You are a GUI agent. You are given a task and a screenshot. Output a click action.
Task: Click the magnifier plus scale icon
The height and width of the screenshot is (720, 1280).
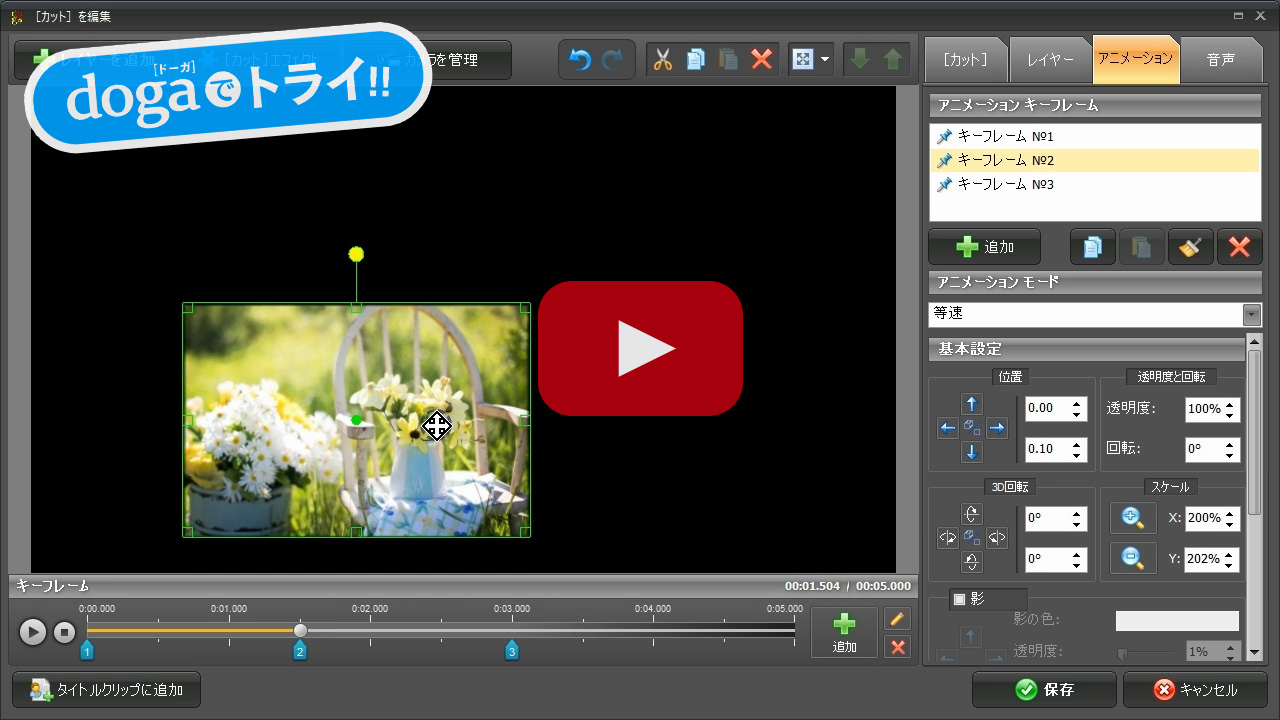[x=1132, y=518]
